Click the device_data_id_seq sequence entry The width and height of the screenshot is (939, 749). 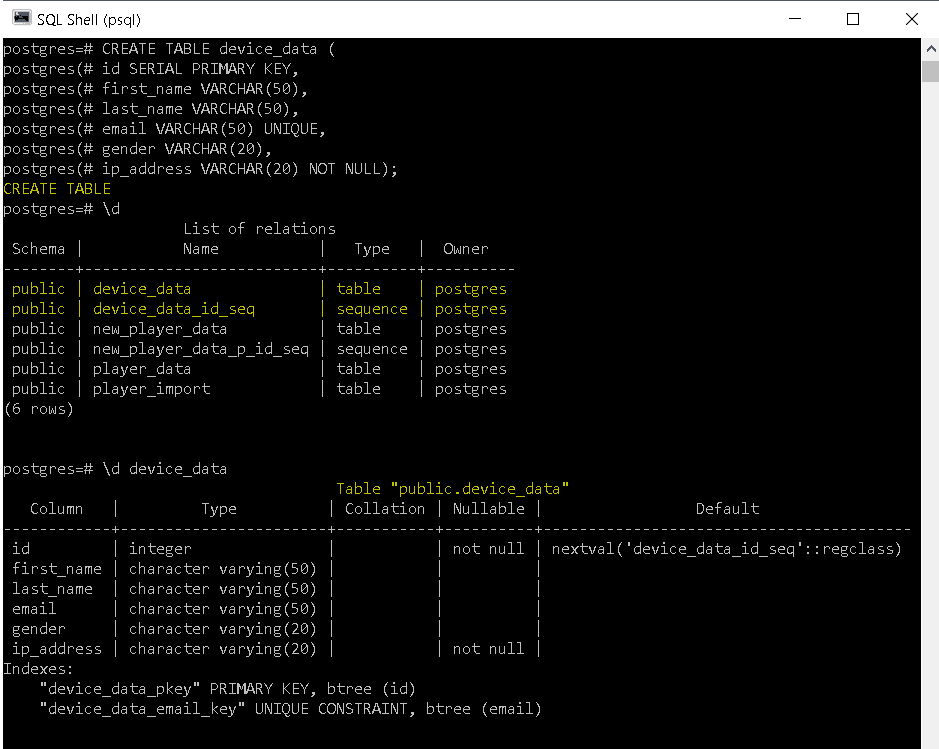pos(173,308)
